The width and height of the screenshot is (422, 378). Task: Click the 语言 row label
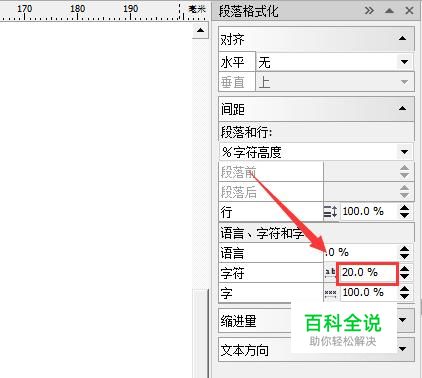[x=232, y=253]
